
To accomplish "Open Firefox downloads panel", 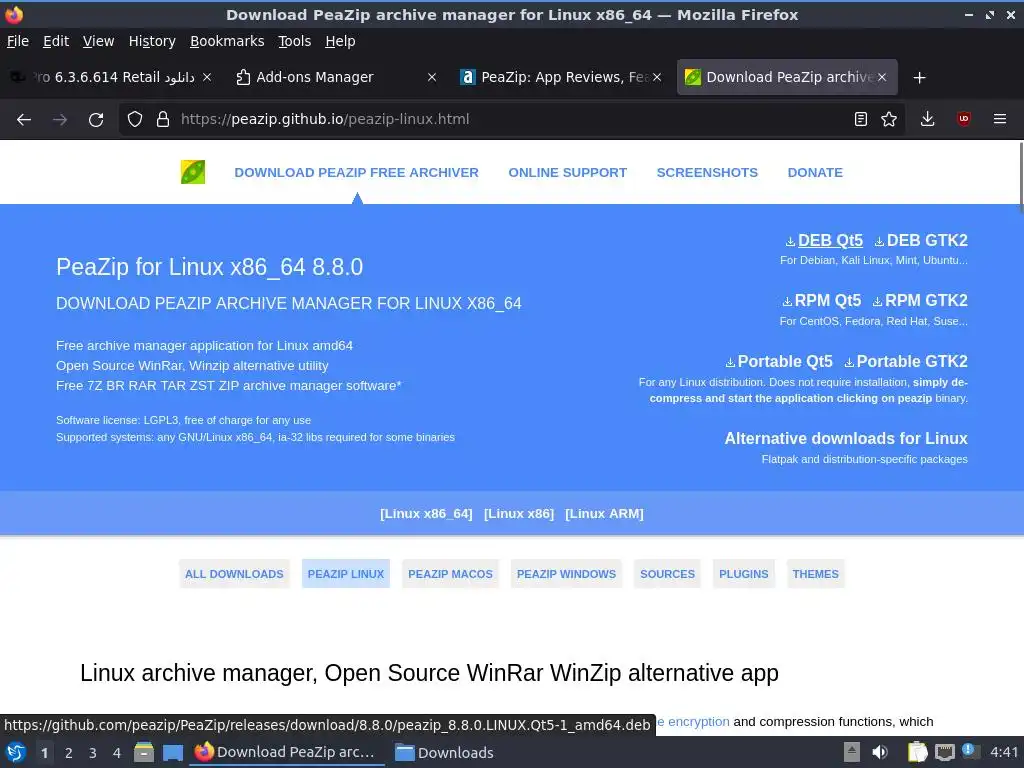I will 927,119.
